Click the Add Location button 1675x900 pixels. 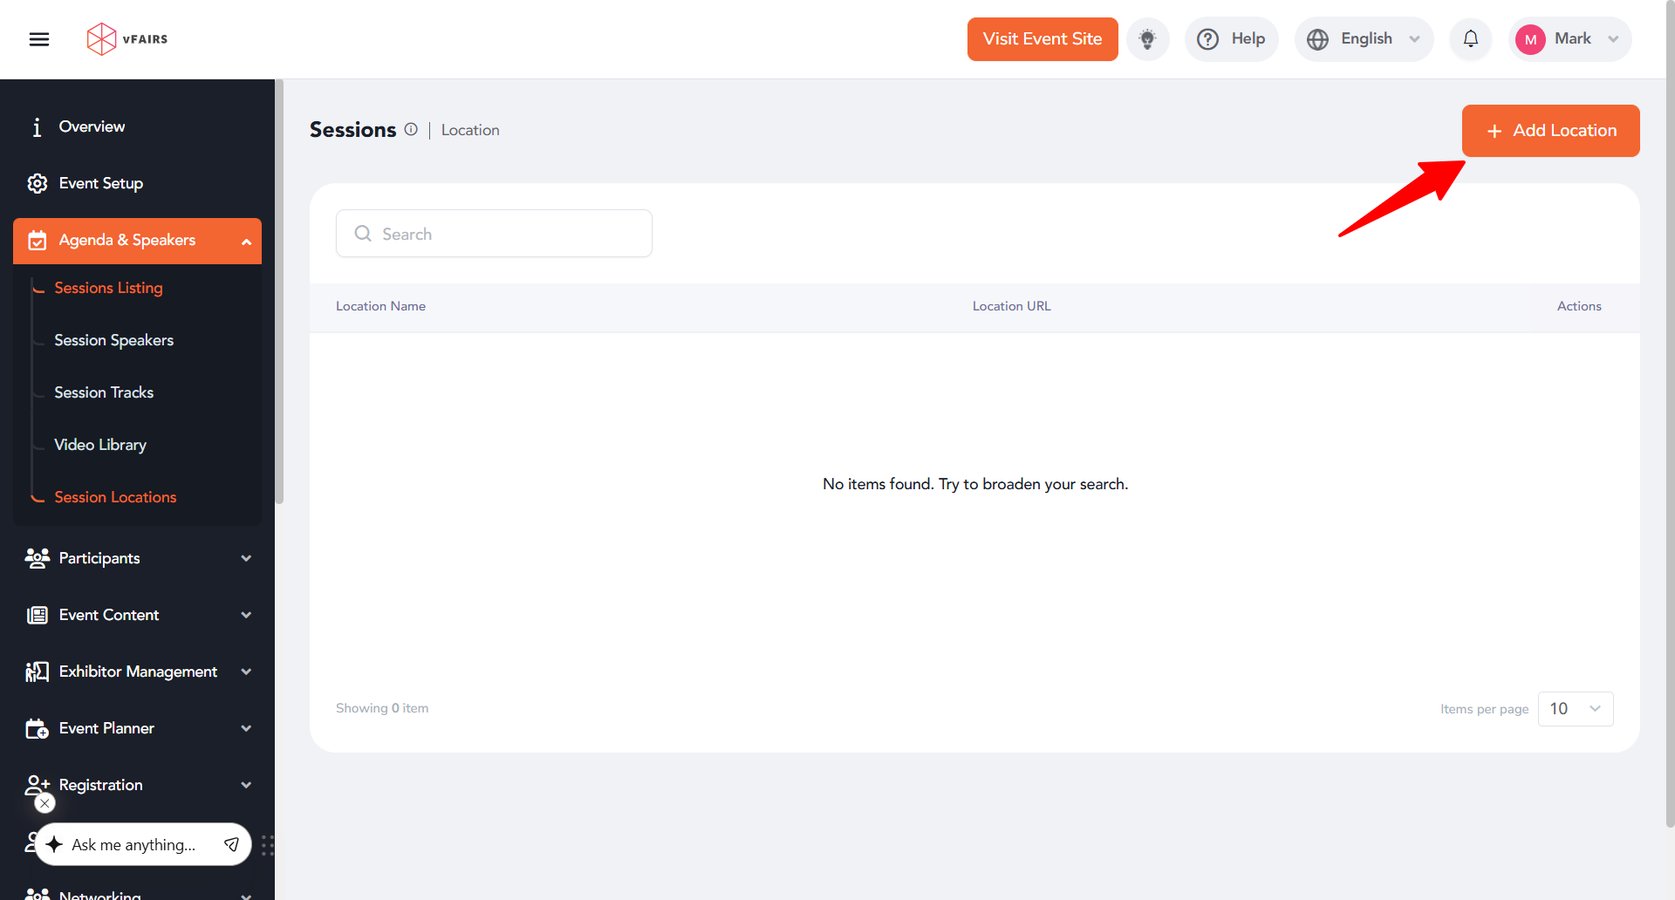[1550, 131]
